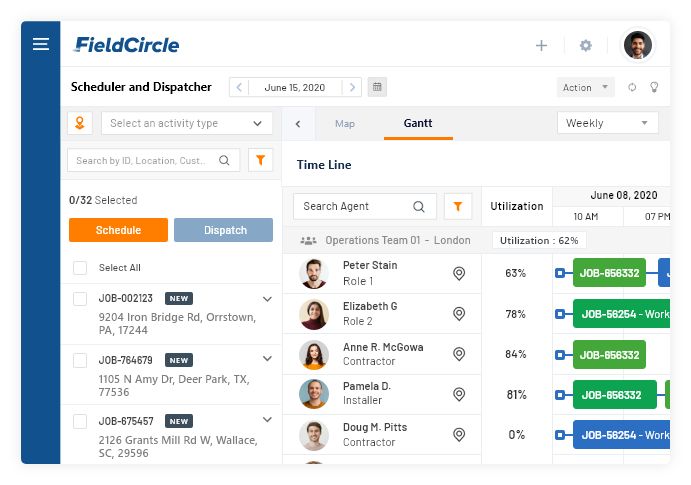Click the lightbulb tips icon
The width and height of the screenshot is (691, 485).
click(x=654, y=87)
